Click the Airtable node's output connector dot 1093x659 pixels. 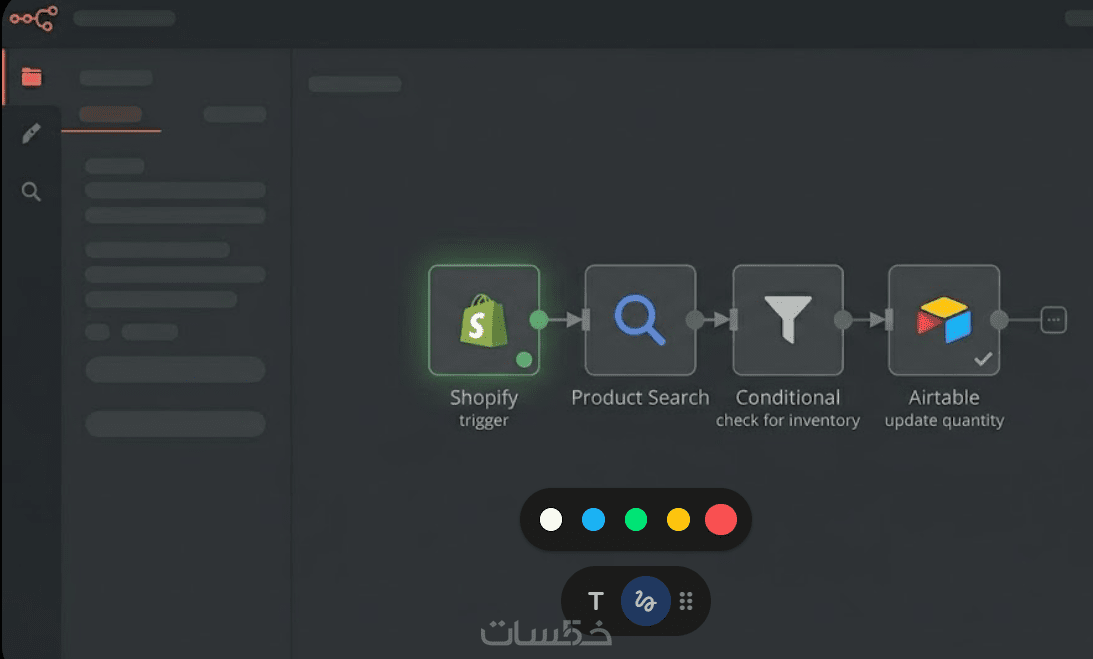999,320
